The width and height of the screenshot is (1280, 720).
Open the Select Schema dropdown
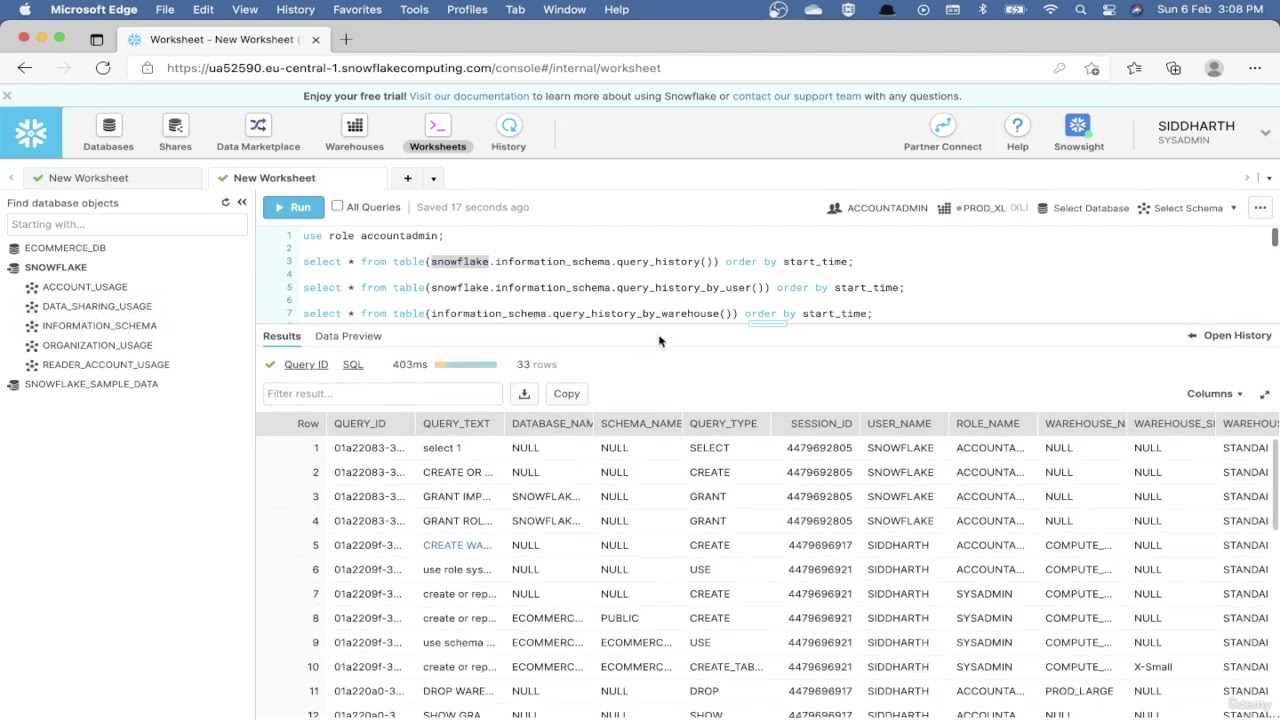1187,208
